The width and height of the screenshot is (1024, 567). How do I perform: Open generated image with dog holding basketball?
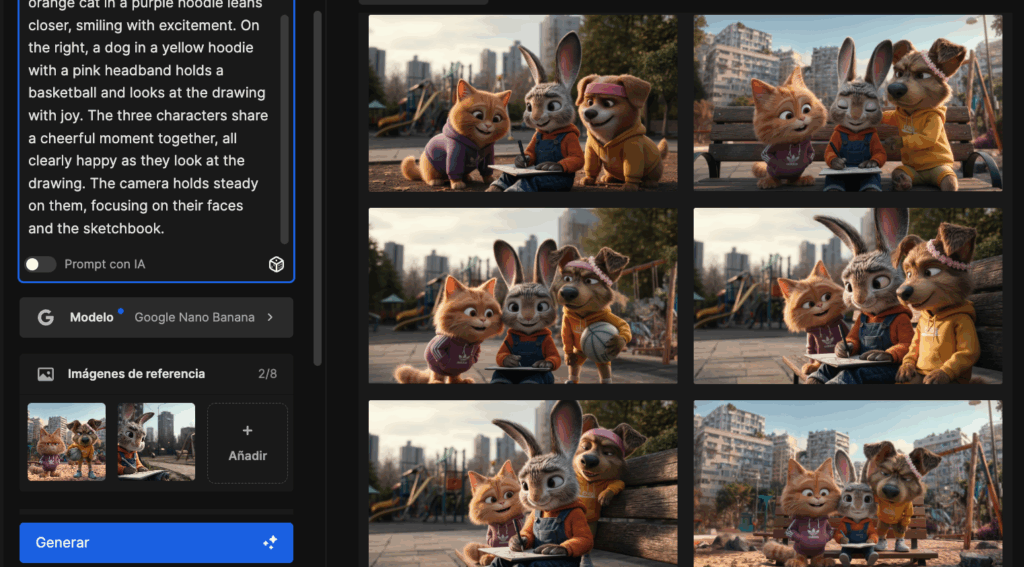pyautogui.click(x=522, y=295)
